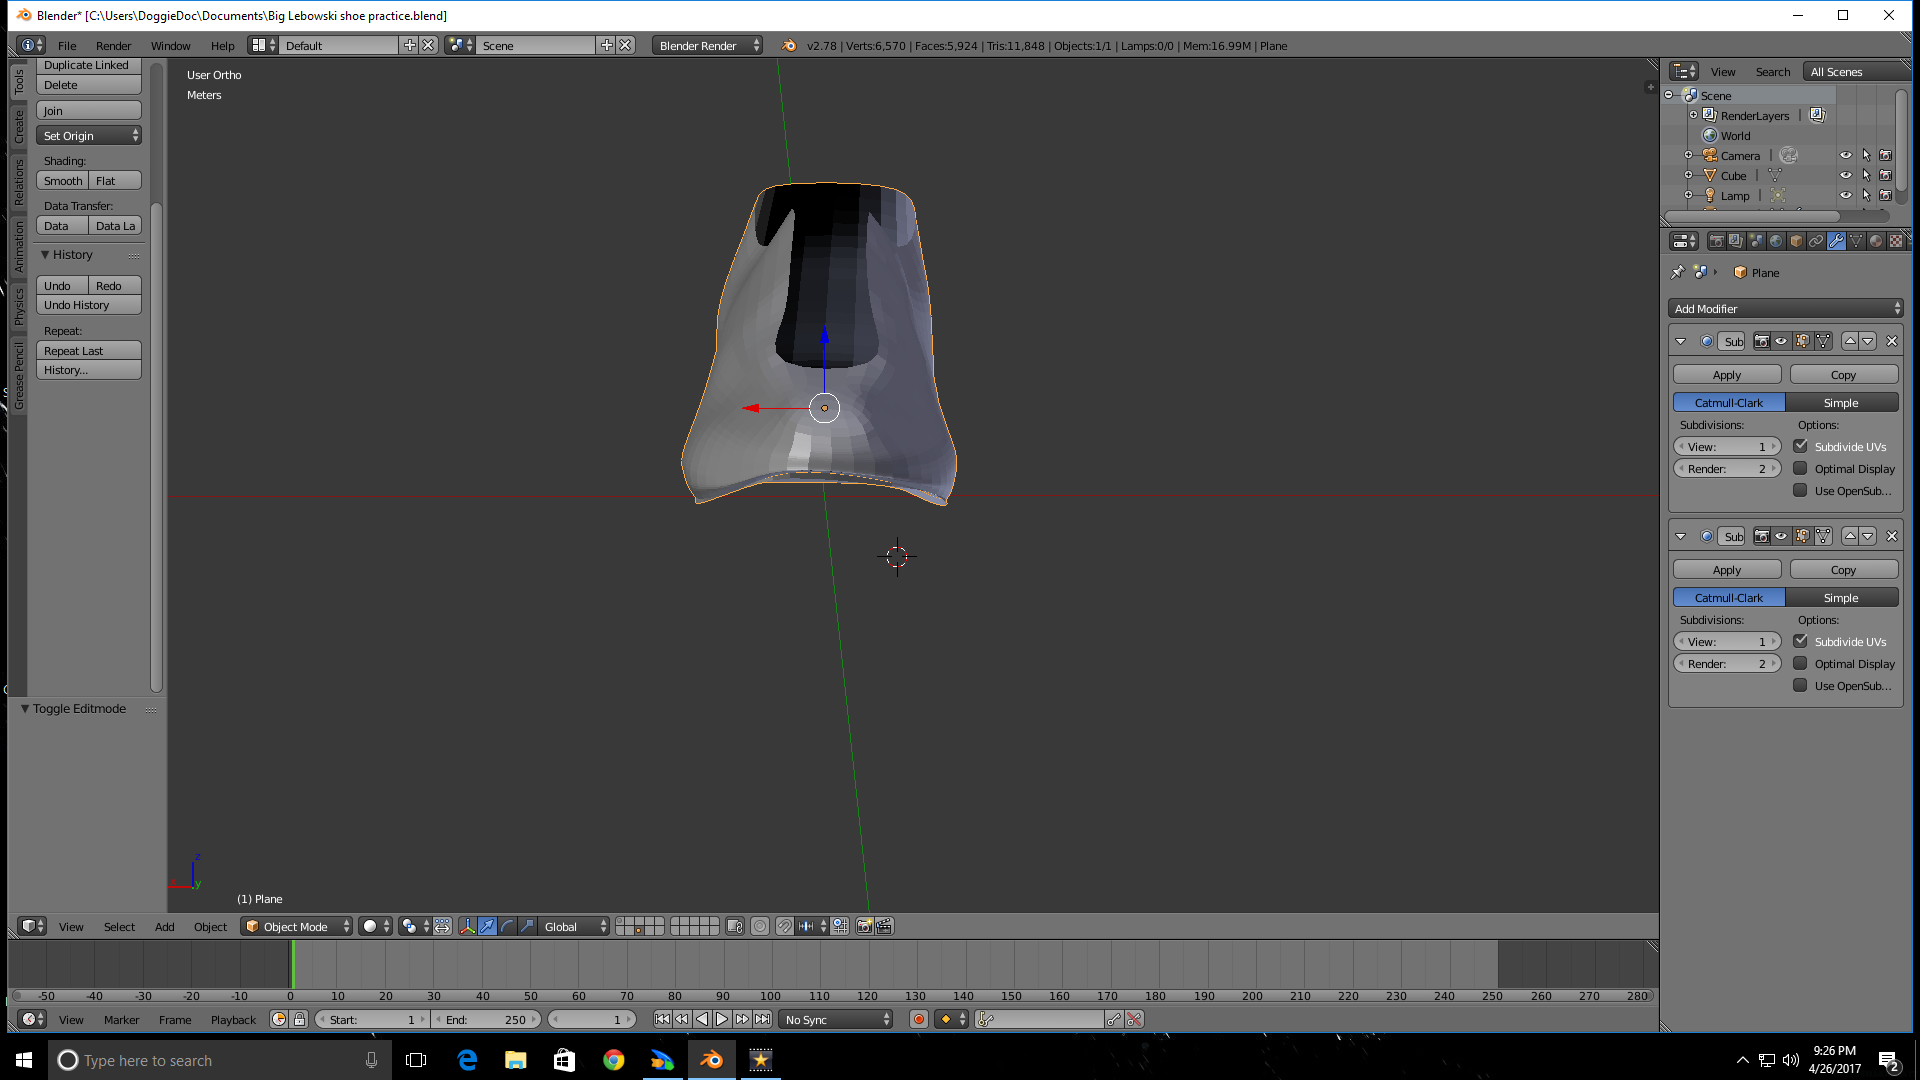Toggle Subdivide UVs in first Subsurf modifier
This screenshot has width=1920, height=1080.
point(1801,446)
